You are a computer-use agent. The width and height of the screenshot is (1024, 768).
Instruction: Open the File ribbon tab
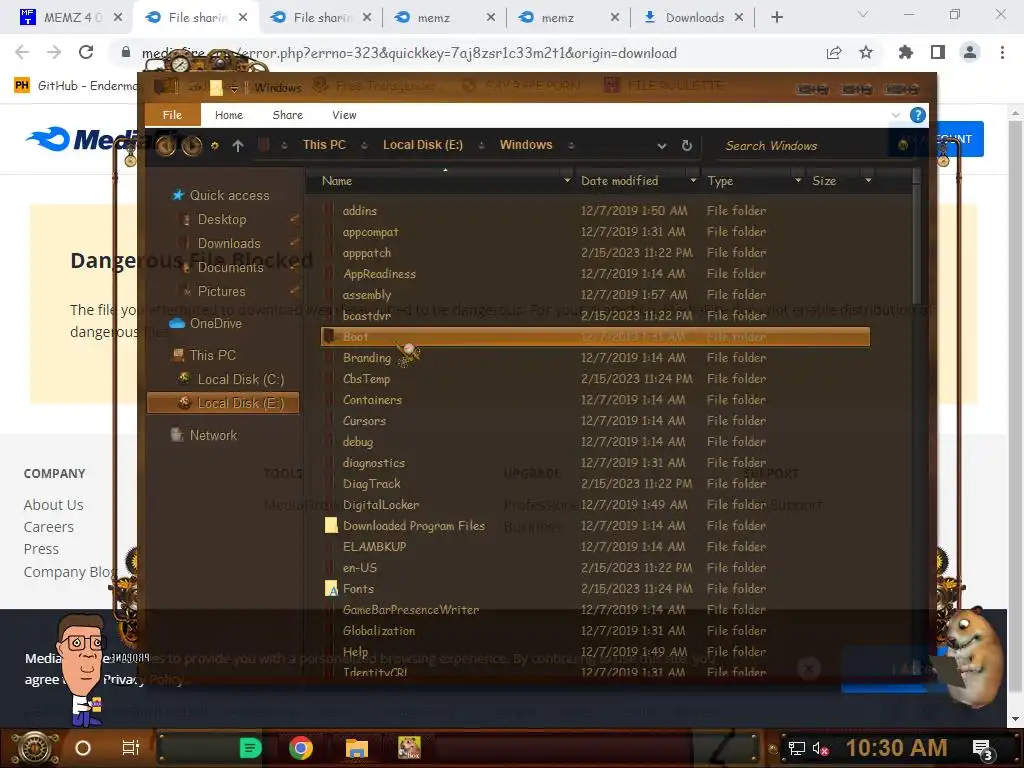[172, 115]
